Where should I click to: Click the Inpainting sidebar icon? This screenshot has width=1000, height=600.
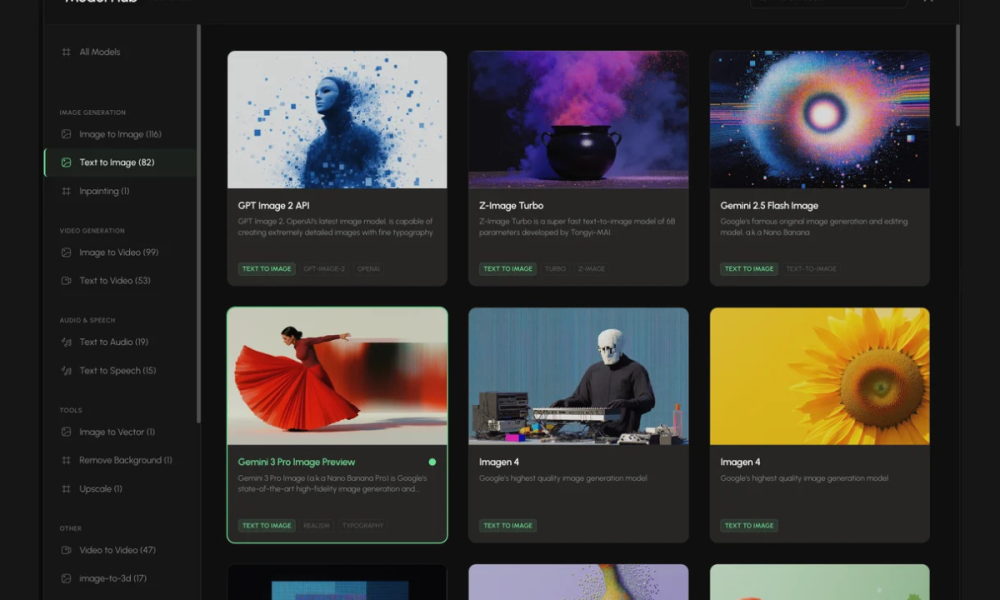[66, 191]
